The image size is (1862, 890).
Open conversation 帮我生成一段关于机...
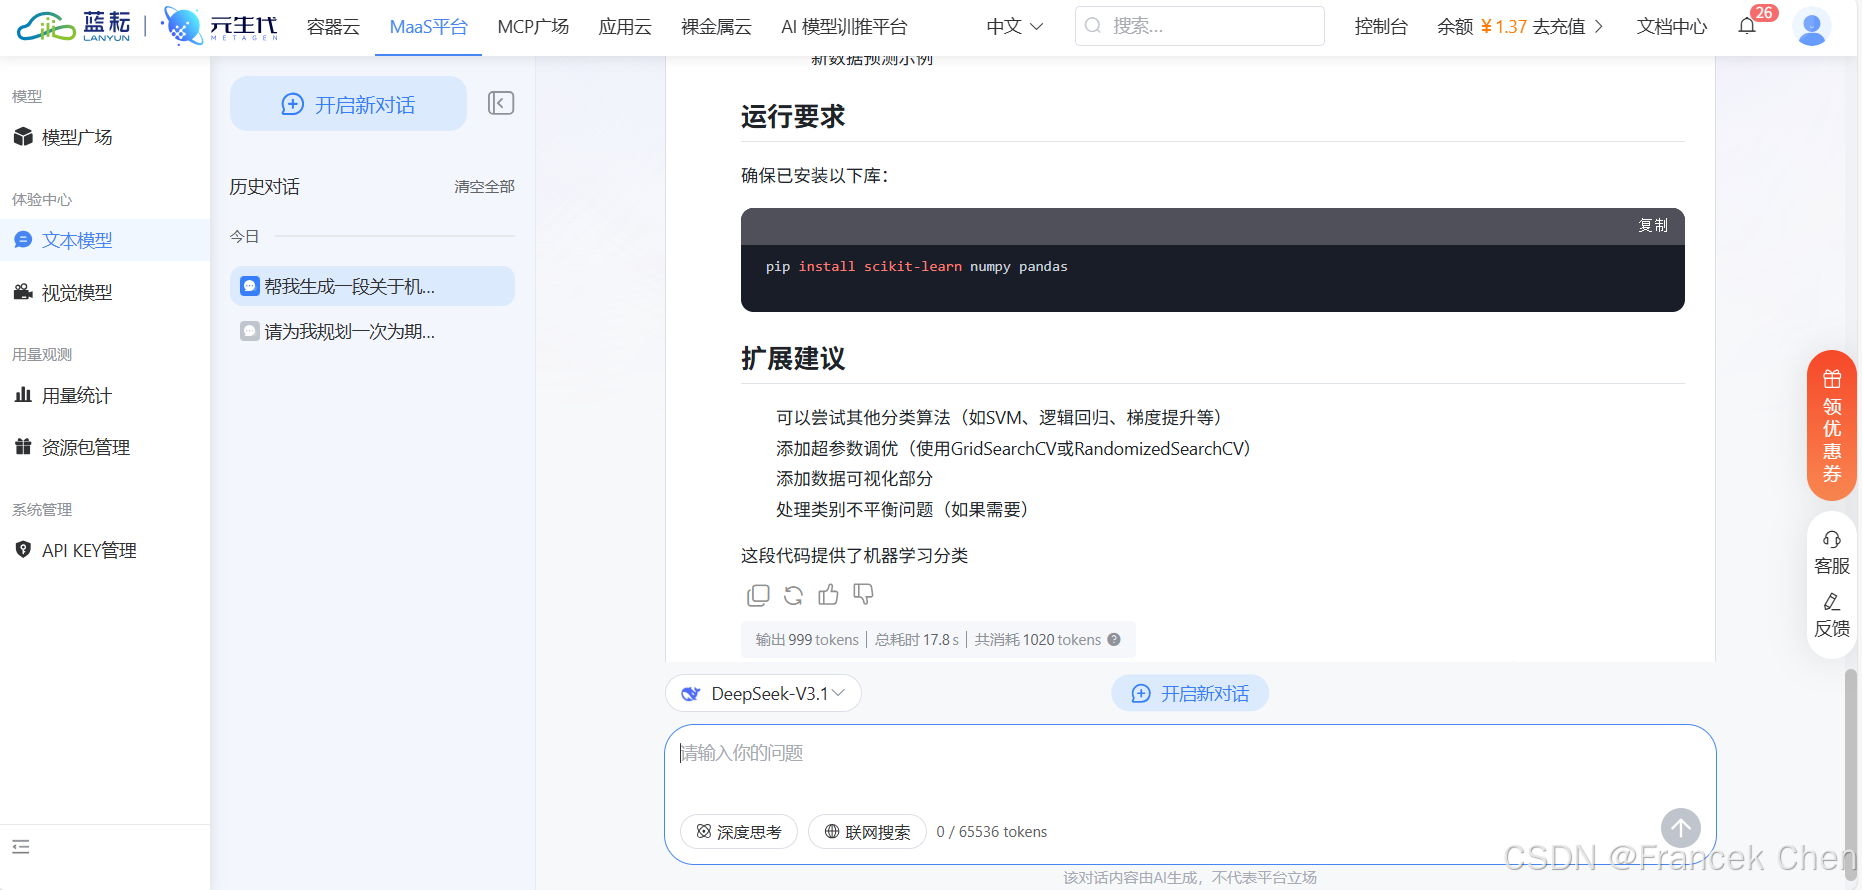click(x=372, y=286)
